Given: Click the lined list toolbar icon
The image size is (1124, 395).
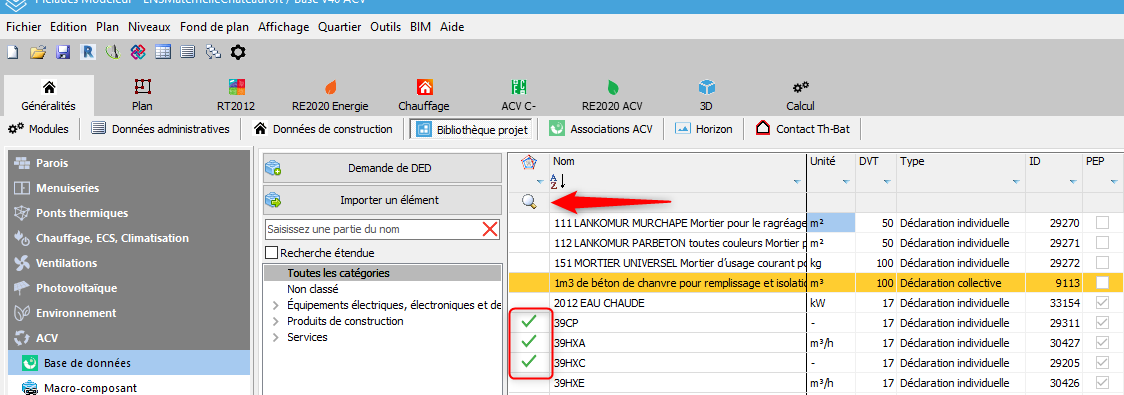Looking at the screenshot, I should [x=188, y=52].
